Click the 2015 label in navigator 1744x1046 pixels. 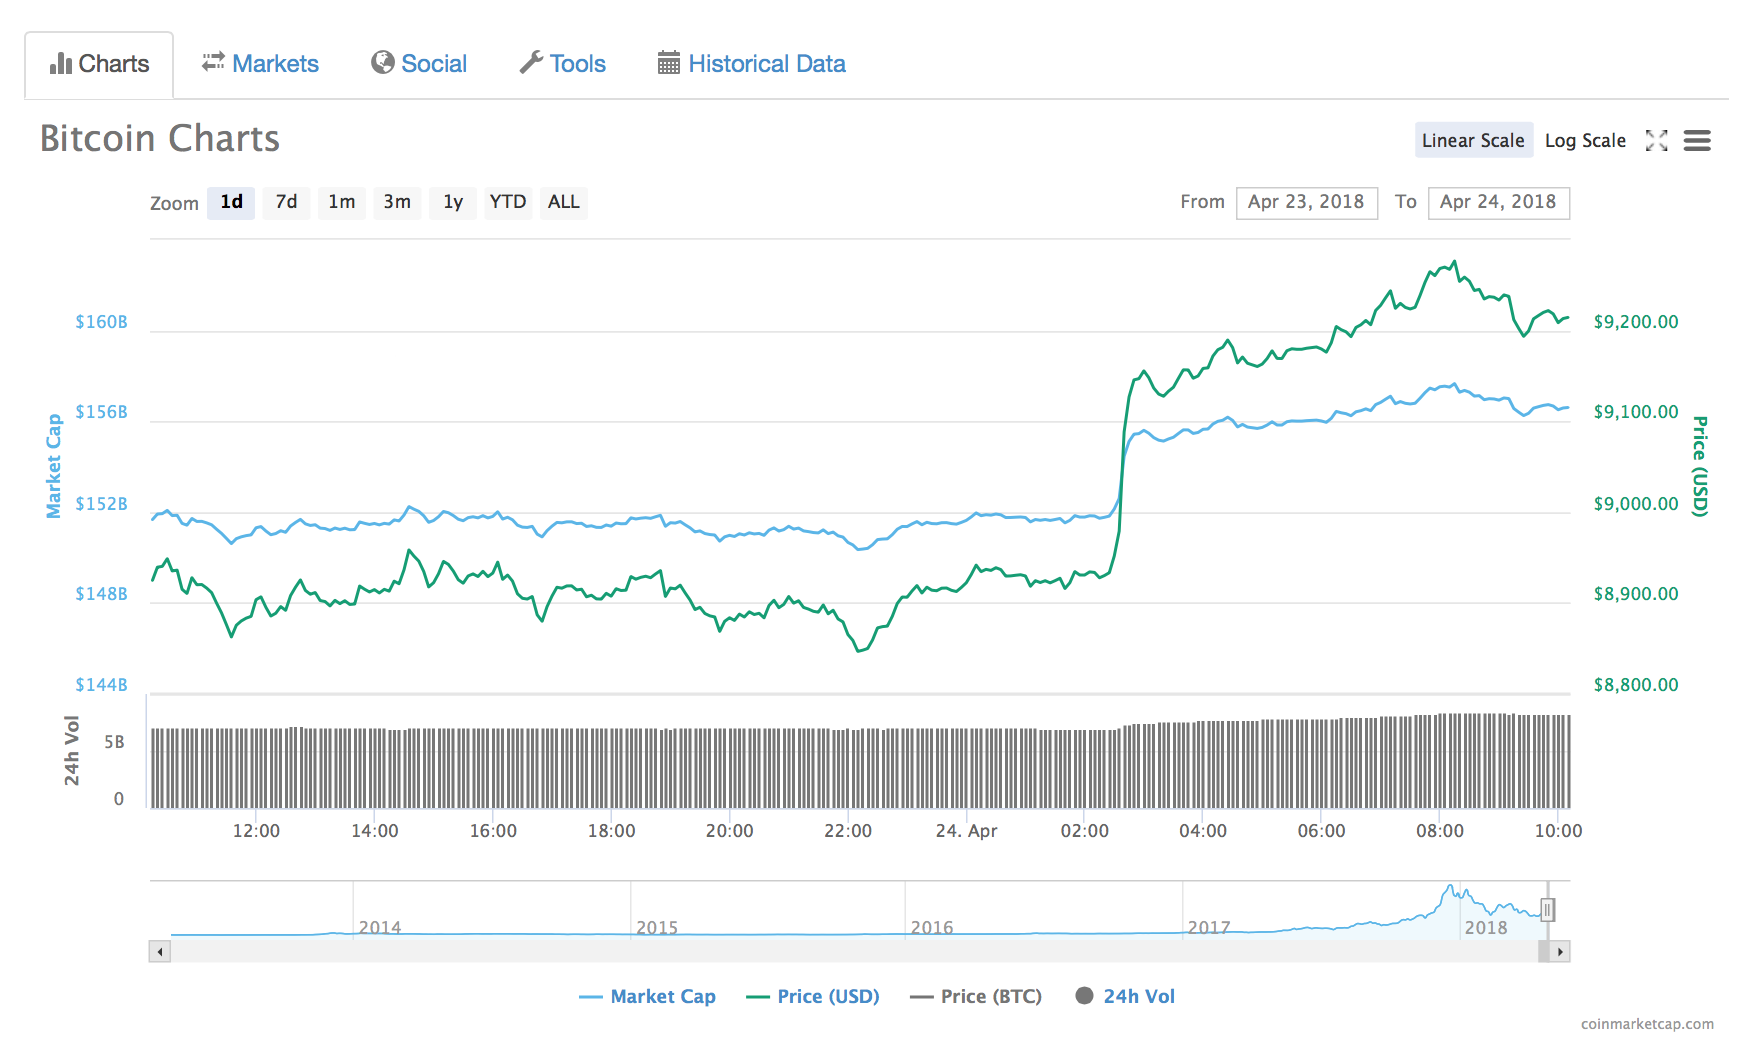(657, 928)
